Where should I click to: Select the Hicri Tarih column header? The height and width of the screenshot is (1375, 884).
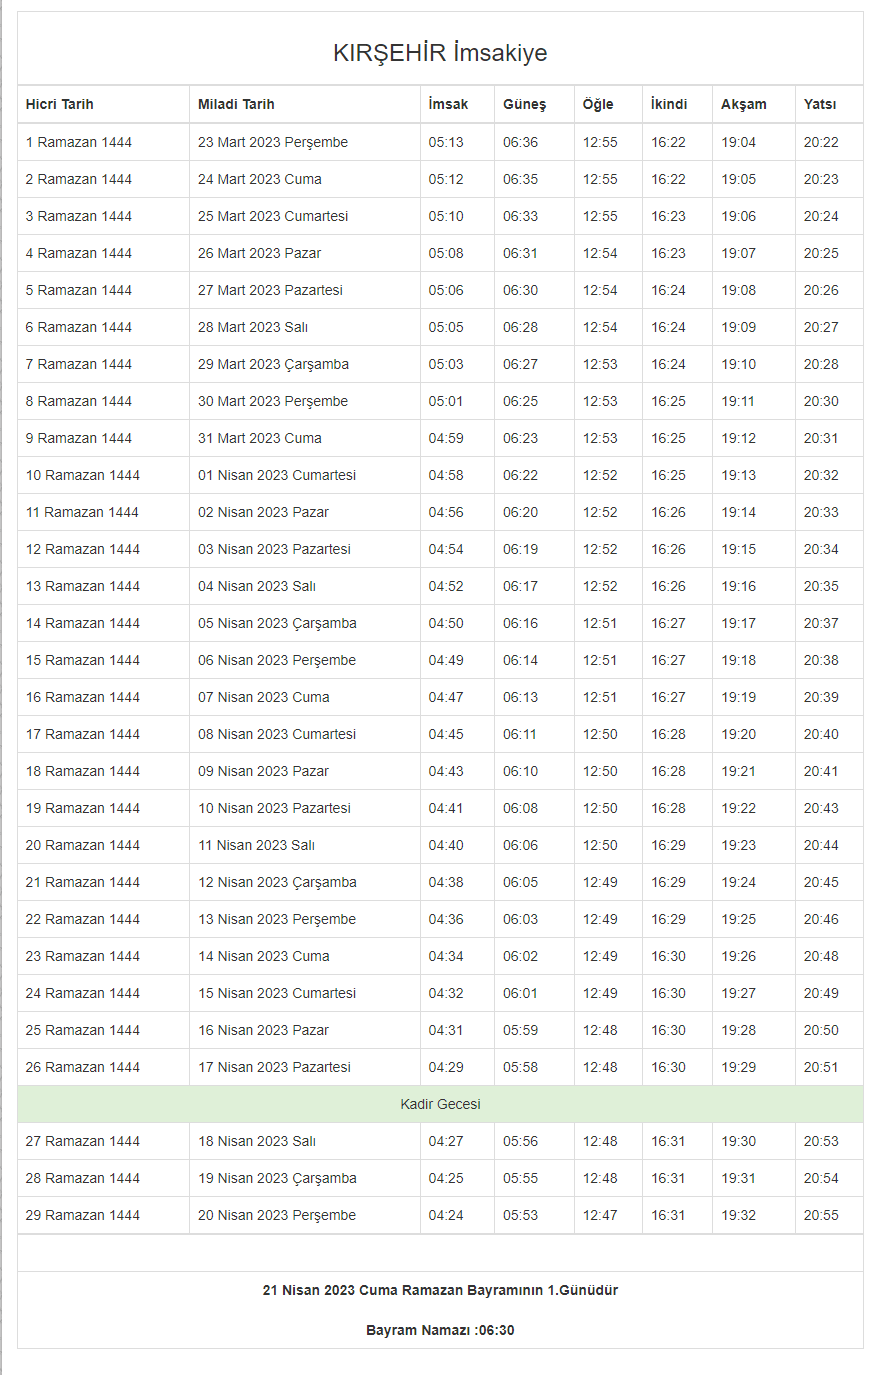[x=60, y=104]
